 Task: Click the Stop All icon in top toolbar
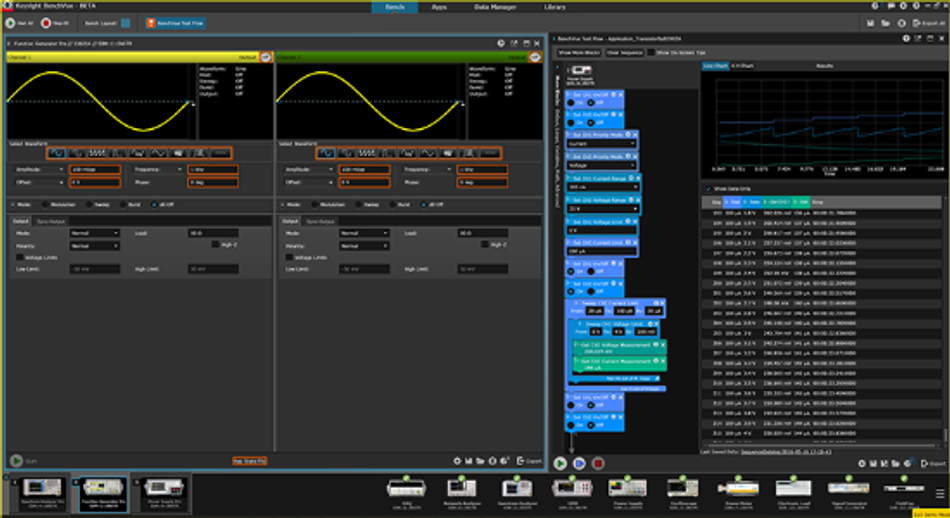pyautogui.click(x=46, y=23)
